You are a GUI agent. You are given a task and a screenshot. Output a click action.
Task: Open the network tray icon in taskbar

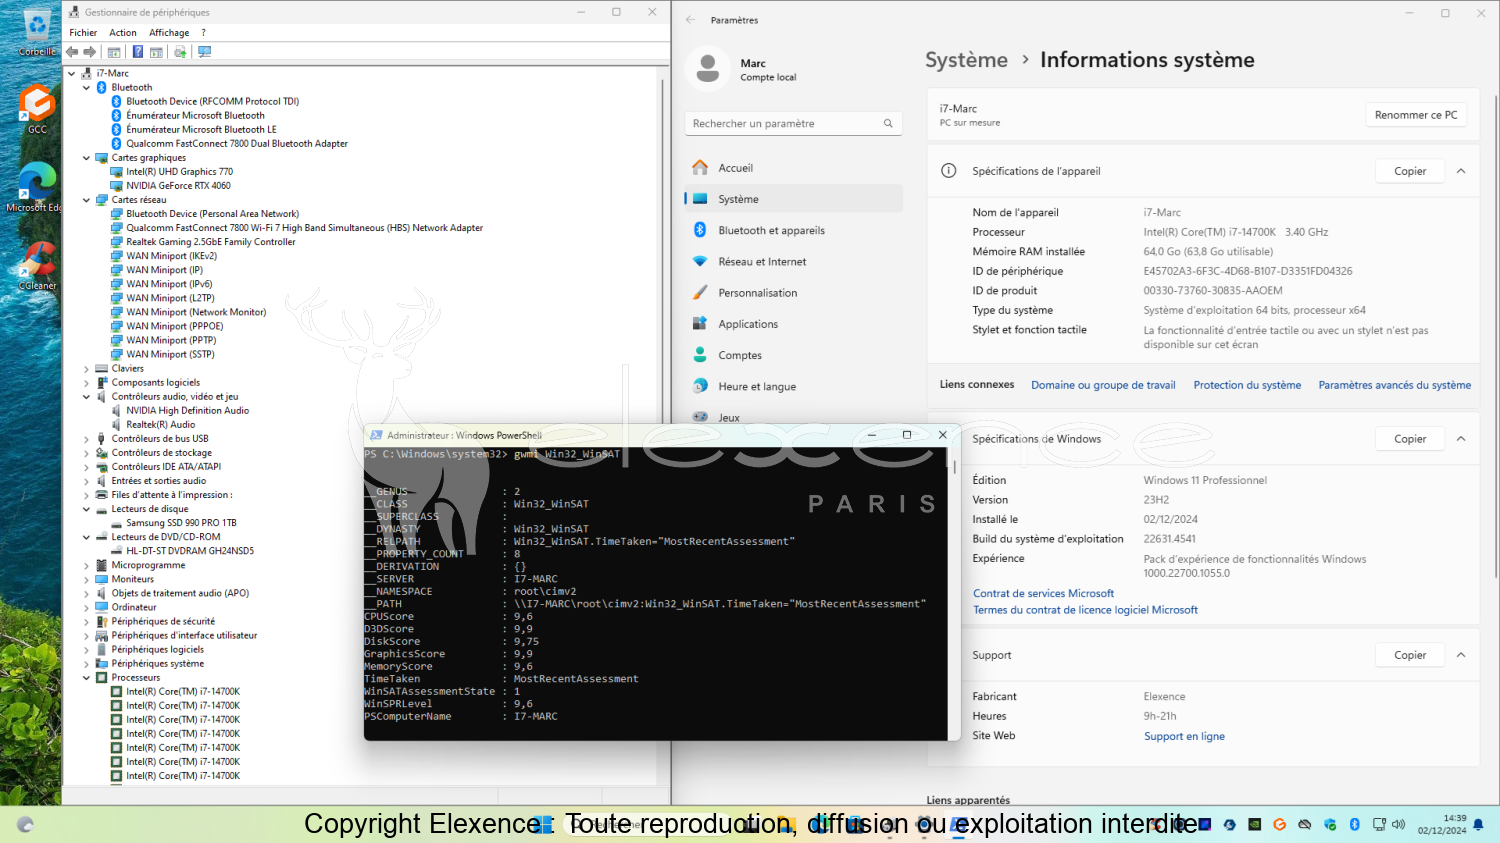click(x=1379, y=825)
